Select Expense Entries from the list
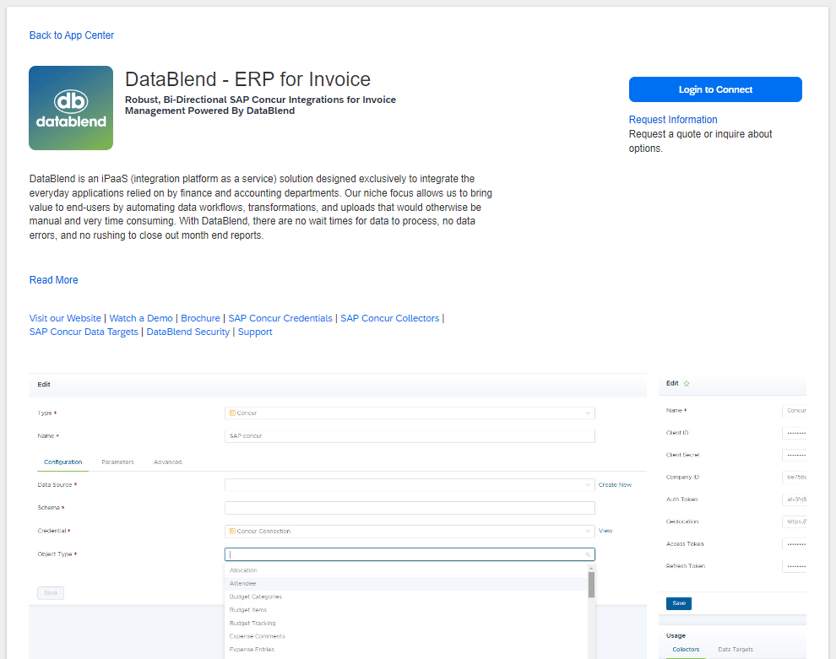Image resolution: width=836 pixels, height=659 pixels. coord(406,650)
